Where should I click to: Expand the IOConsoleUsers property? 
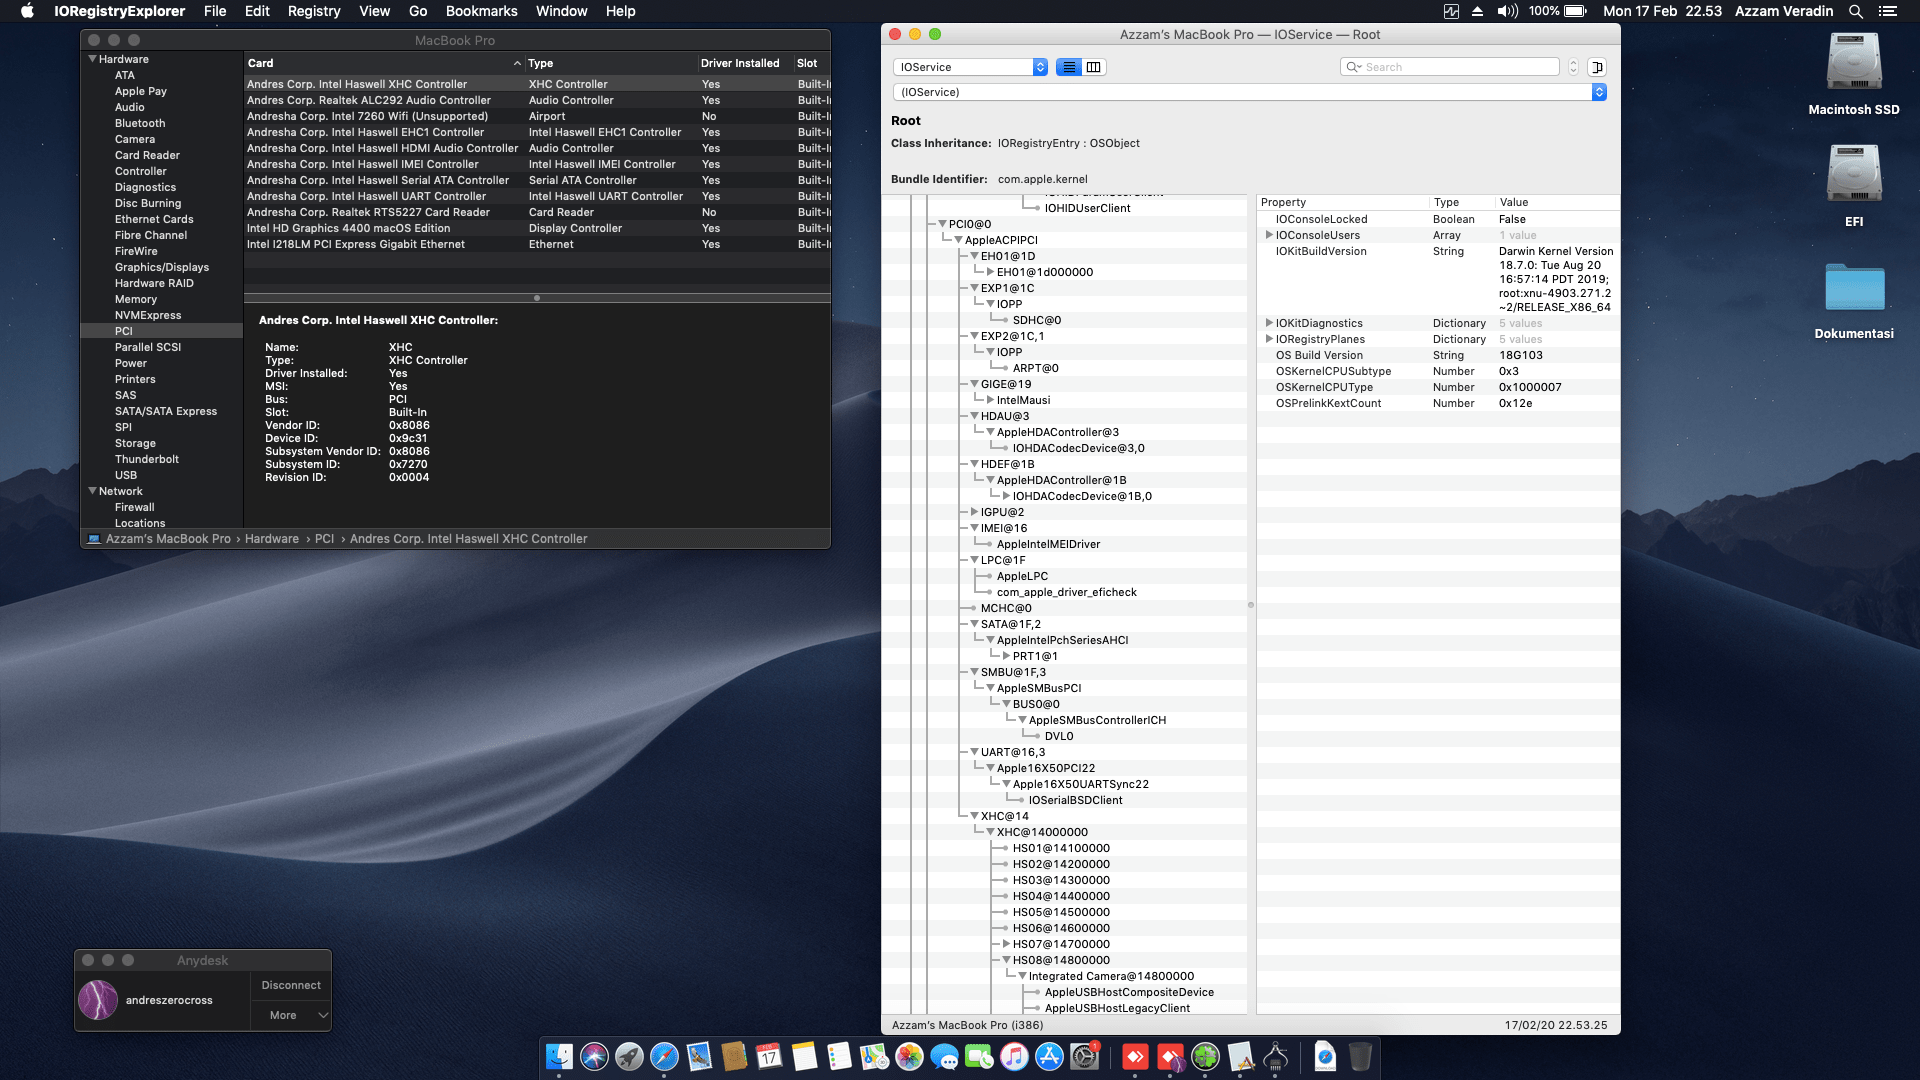pyautogui.click(x=1269, y=235)
